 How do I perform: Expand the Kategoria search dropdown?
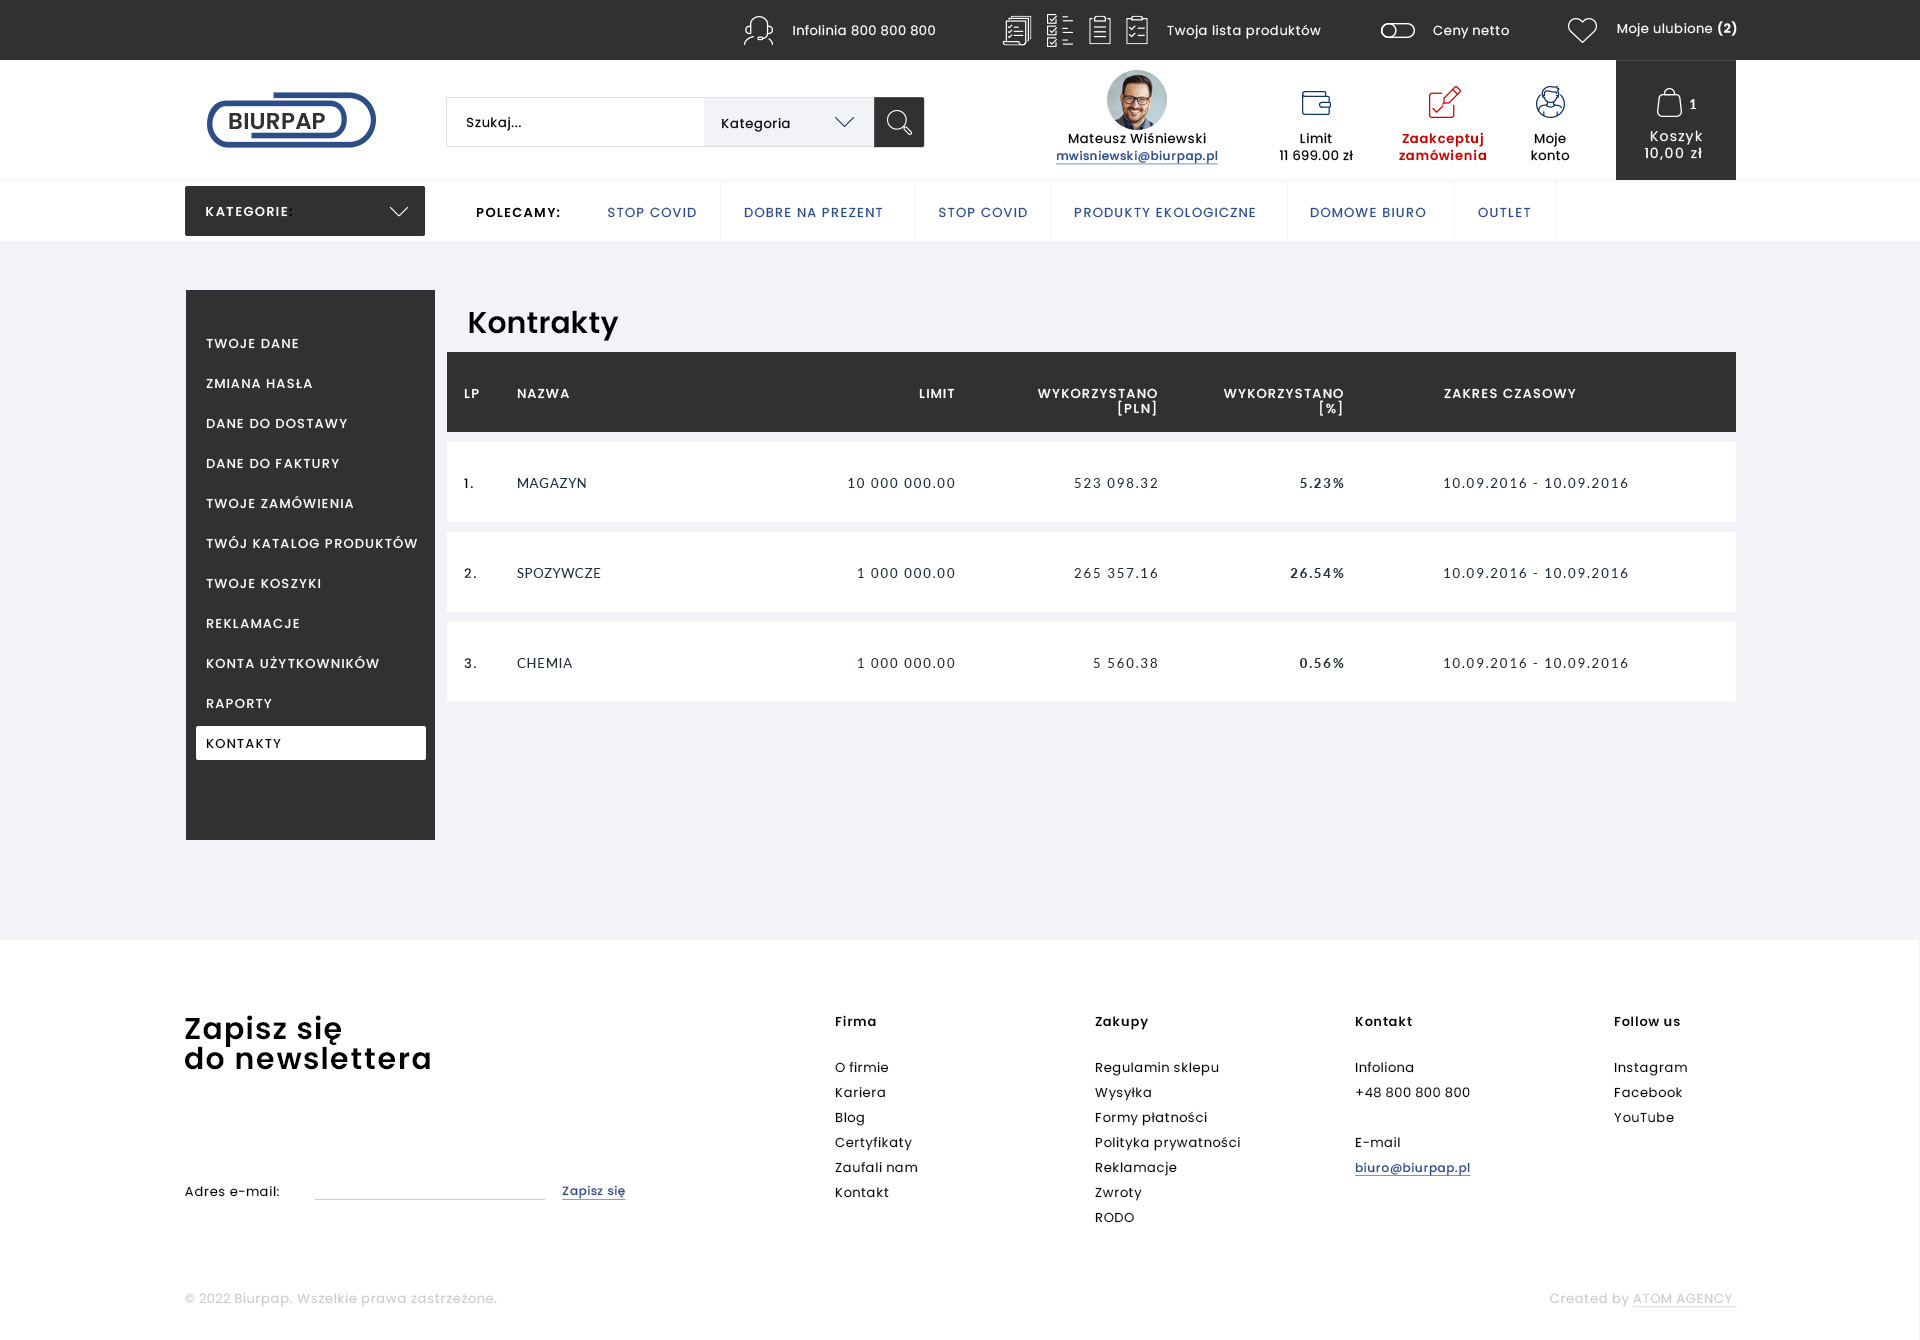coord(788,122)
